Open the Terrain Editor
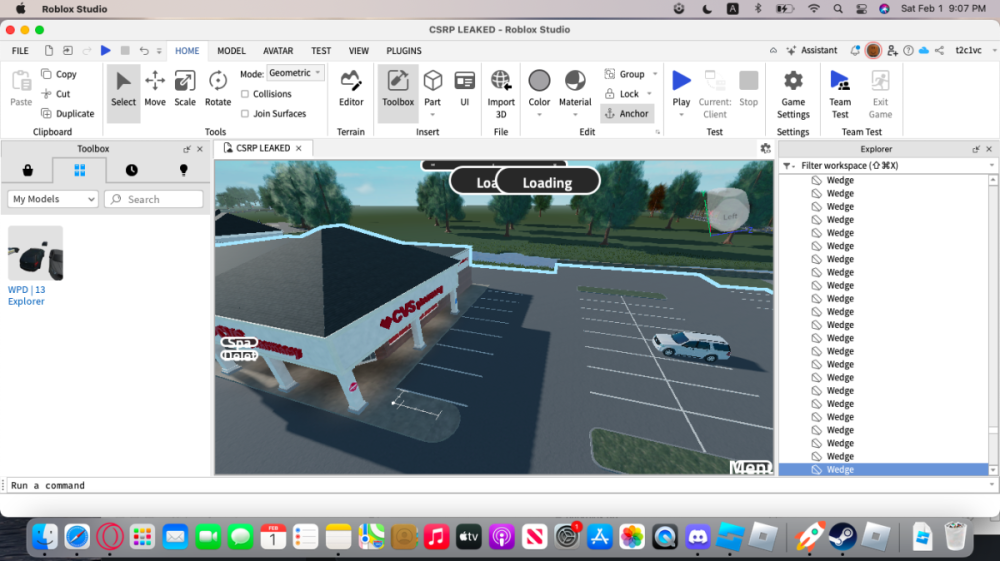1000x561 pixels. (x=351, y=89)
